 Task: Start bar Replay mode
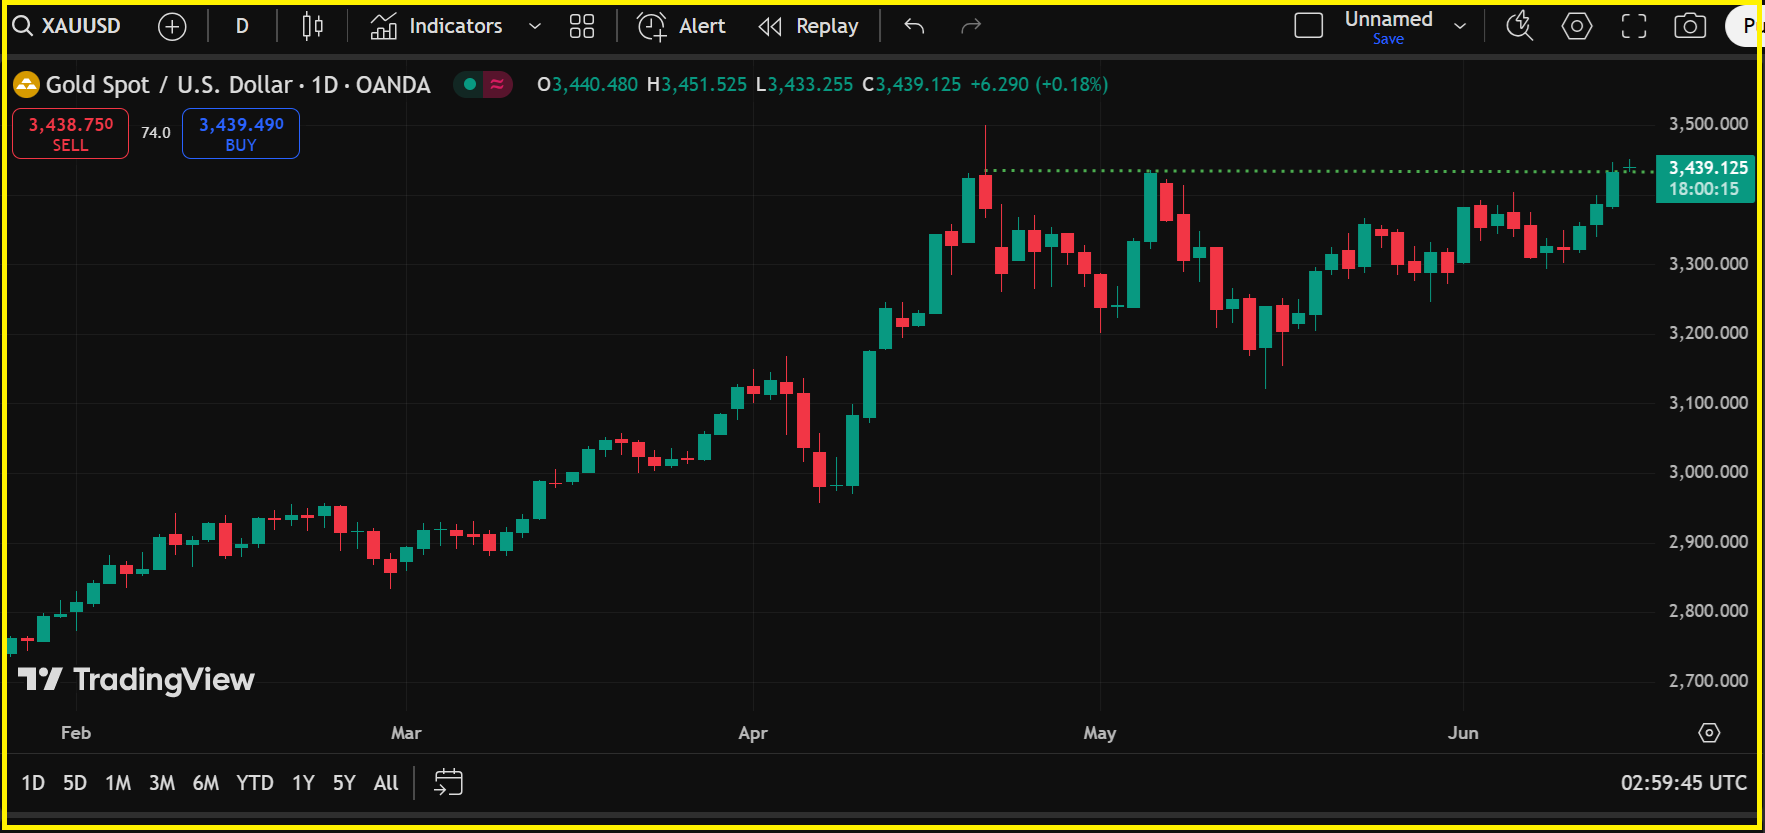808,27
